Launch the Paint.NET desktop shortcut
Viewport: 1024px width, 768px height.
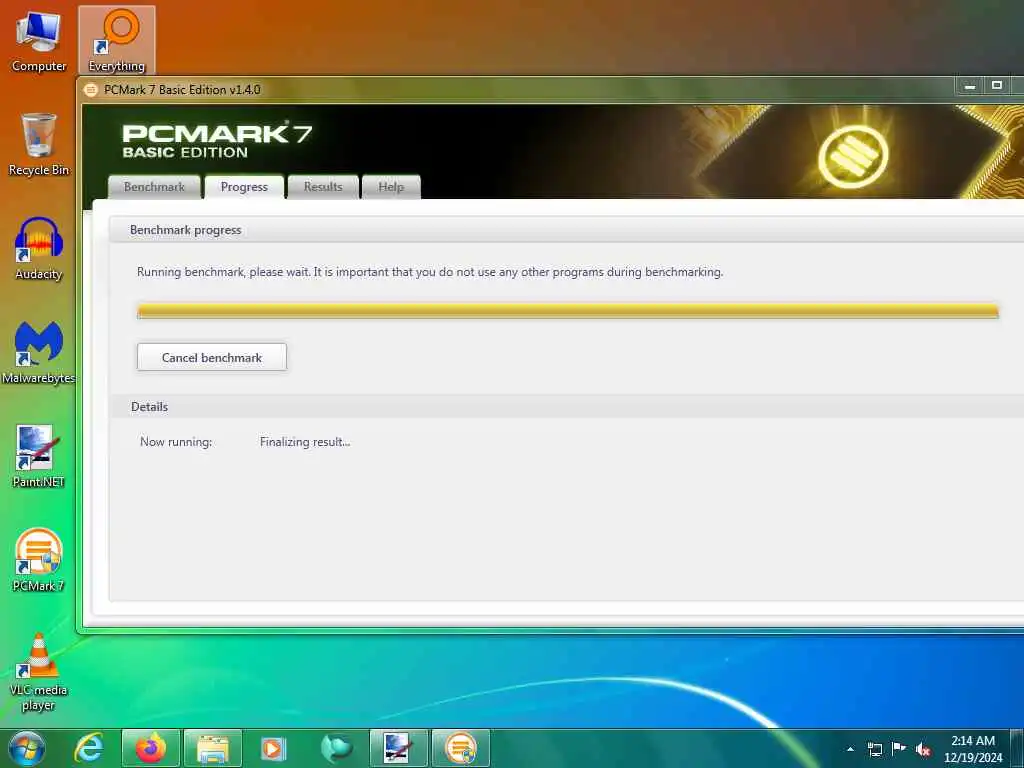[x=39, y=456]
